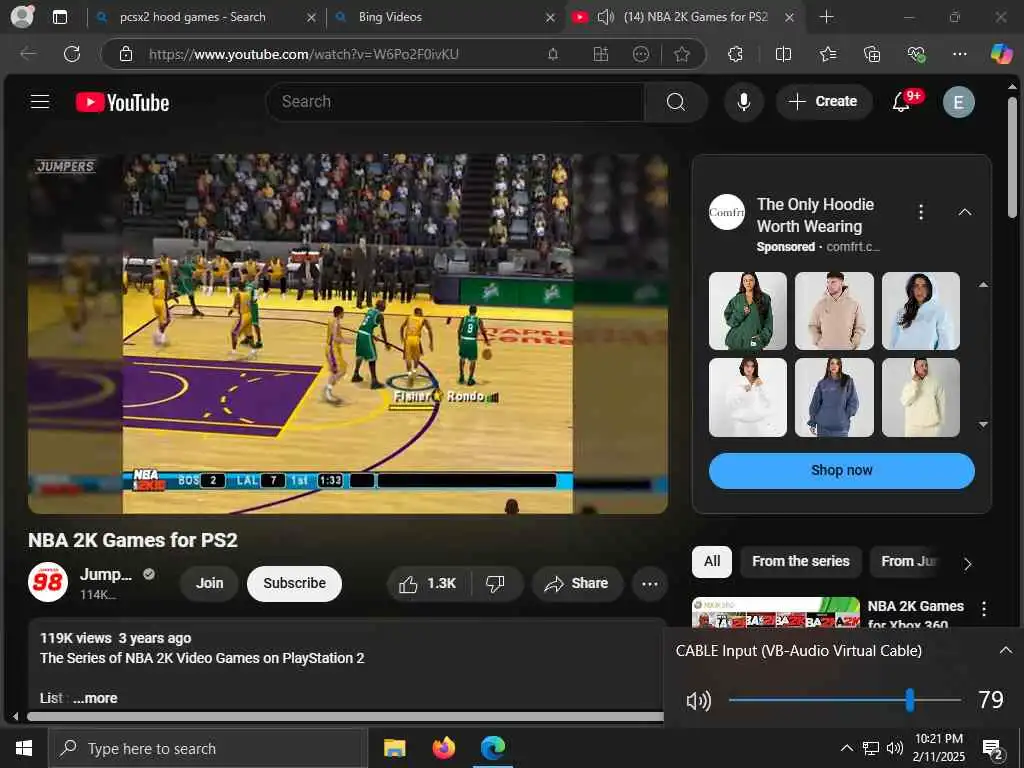The width and height of the screenshot is (1024, 768).
Task: Open the options menu for NBA 2K Games for Xbox 360
Action: click(984, 609)
